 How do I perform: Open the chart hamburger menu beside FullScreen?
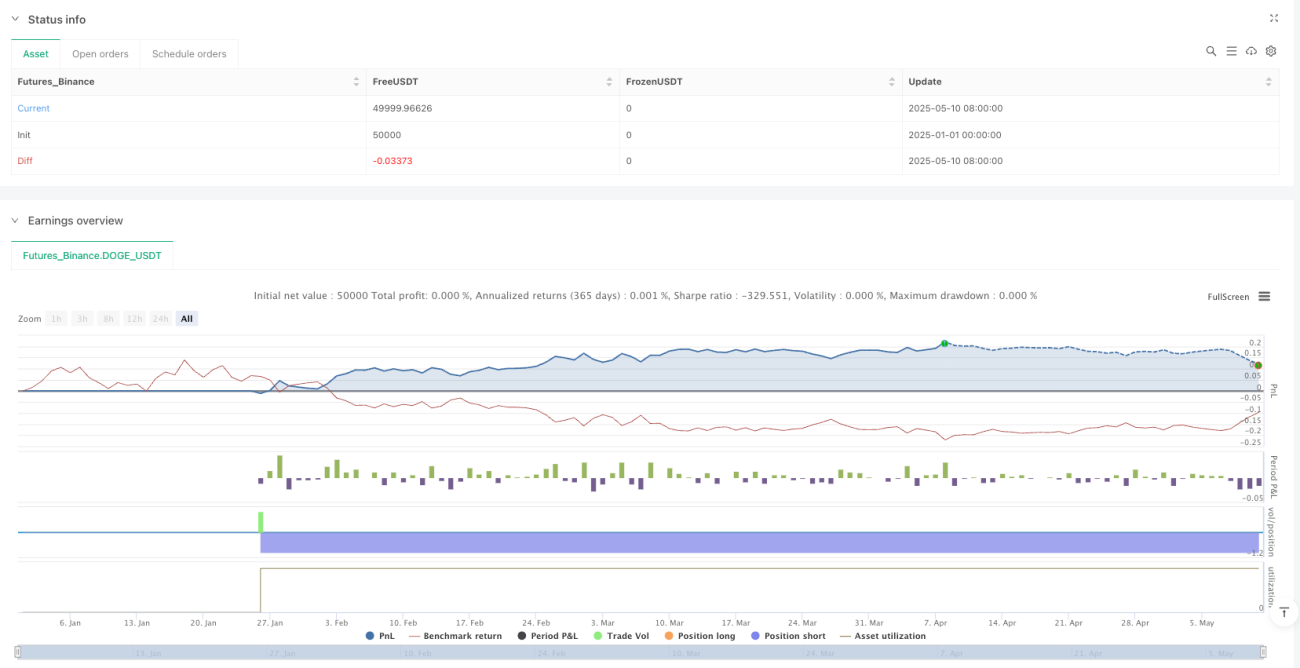pos(1264,296)
